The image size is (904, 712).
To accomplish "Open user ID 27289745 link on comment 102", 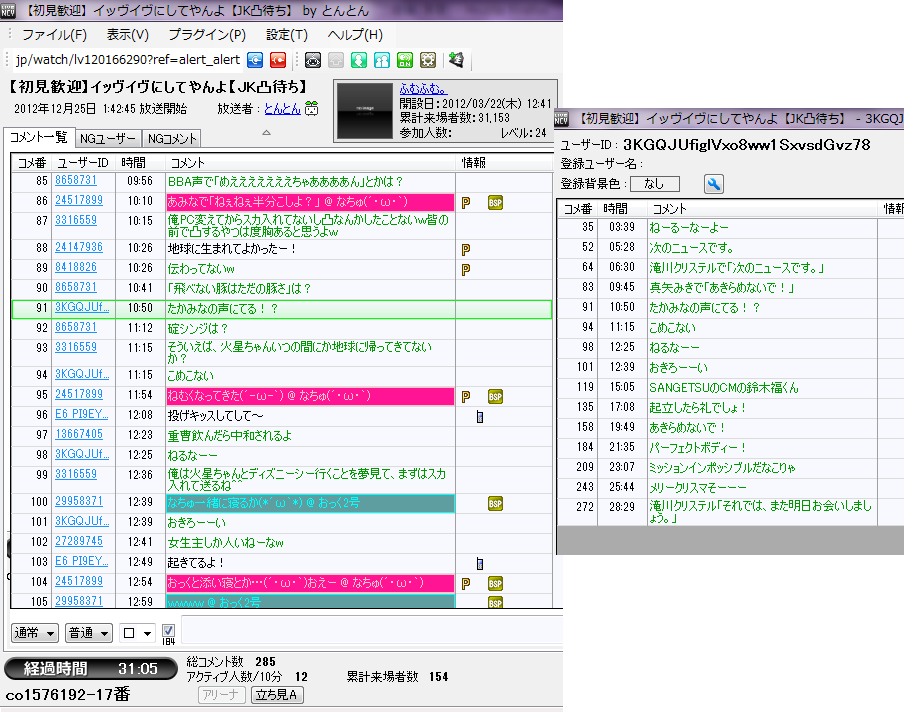I will [x=79, y=541].
